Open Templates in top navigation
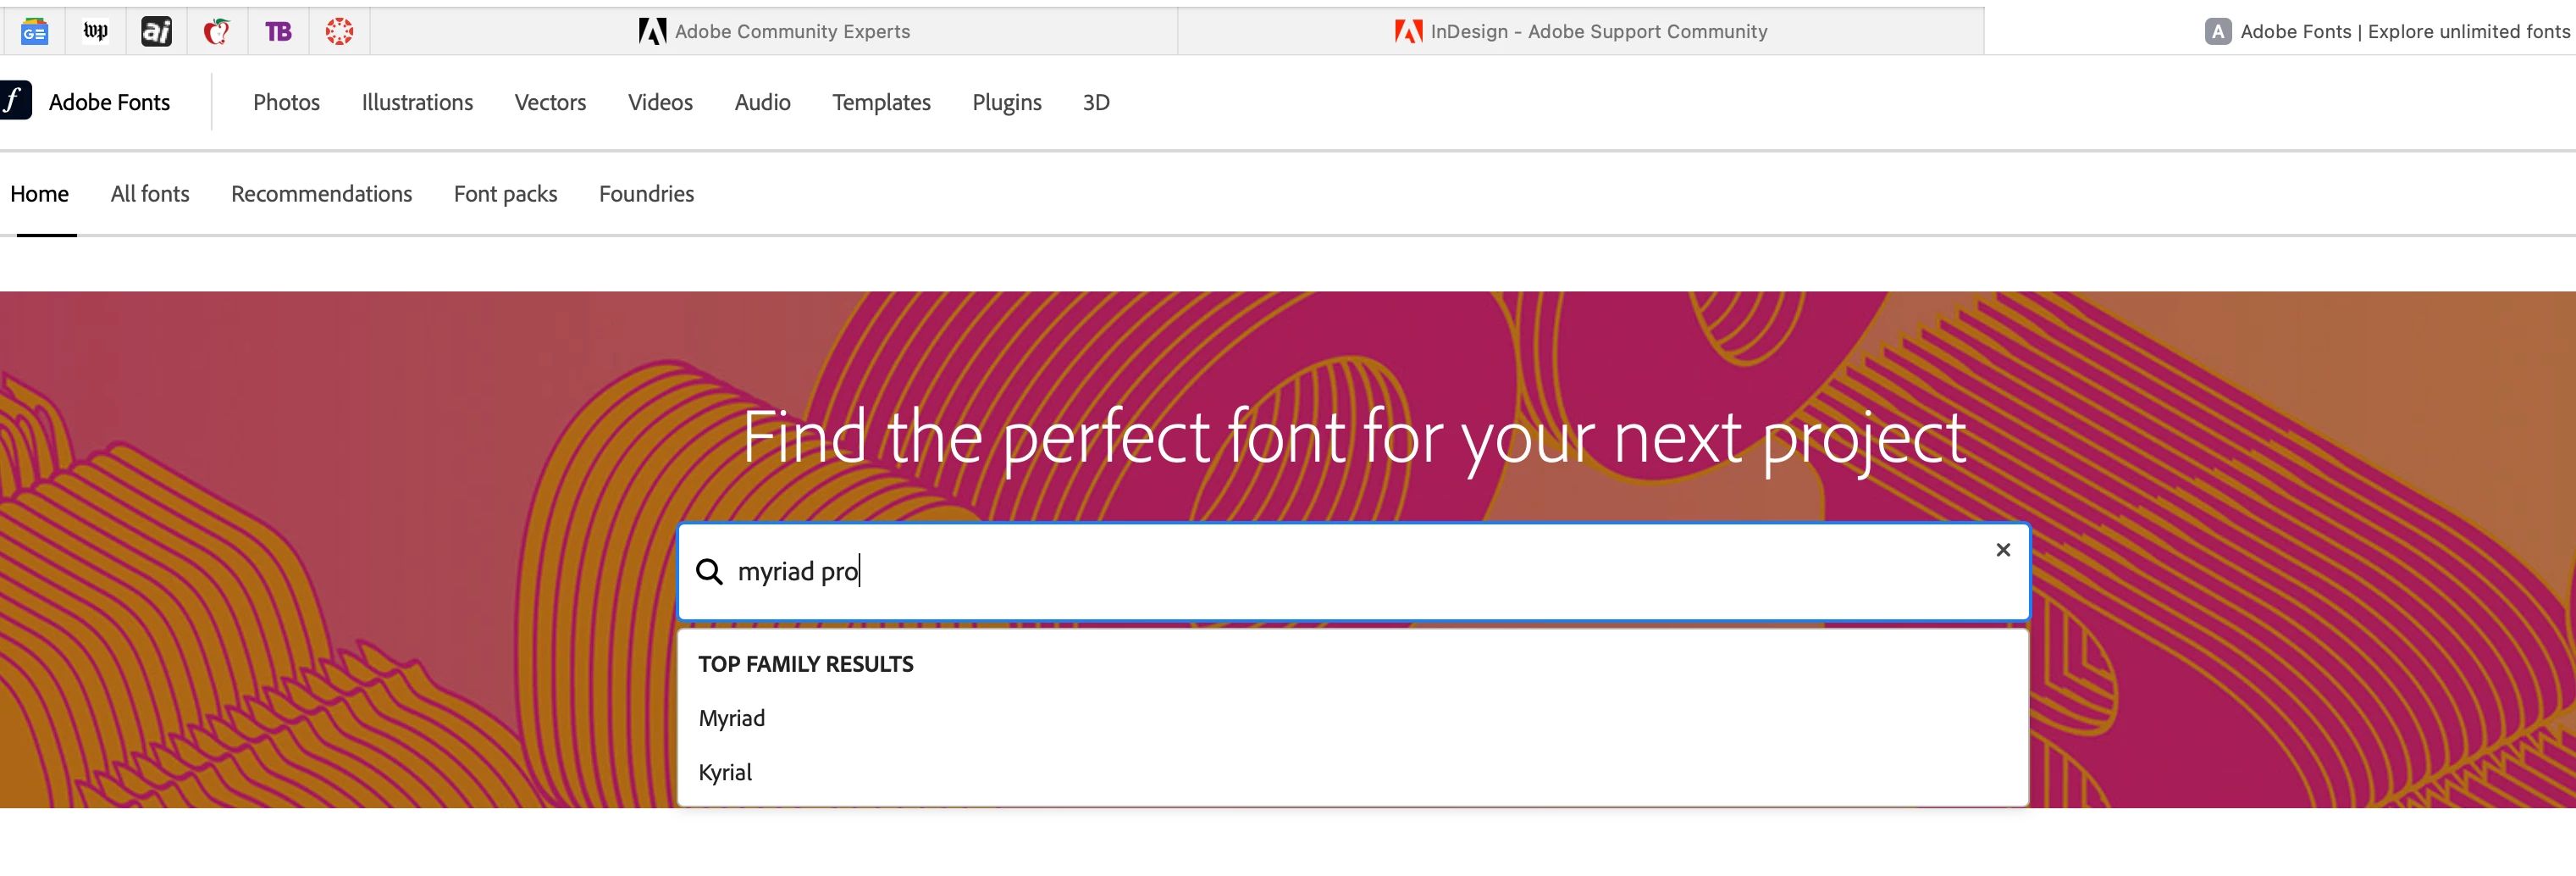 point(881,102)
